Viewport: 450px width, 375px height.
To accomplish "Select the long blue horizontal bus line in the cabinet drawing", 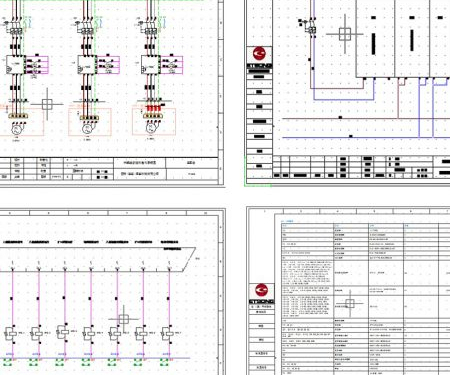I will tap(366, 137).
